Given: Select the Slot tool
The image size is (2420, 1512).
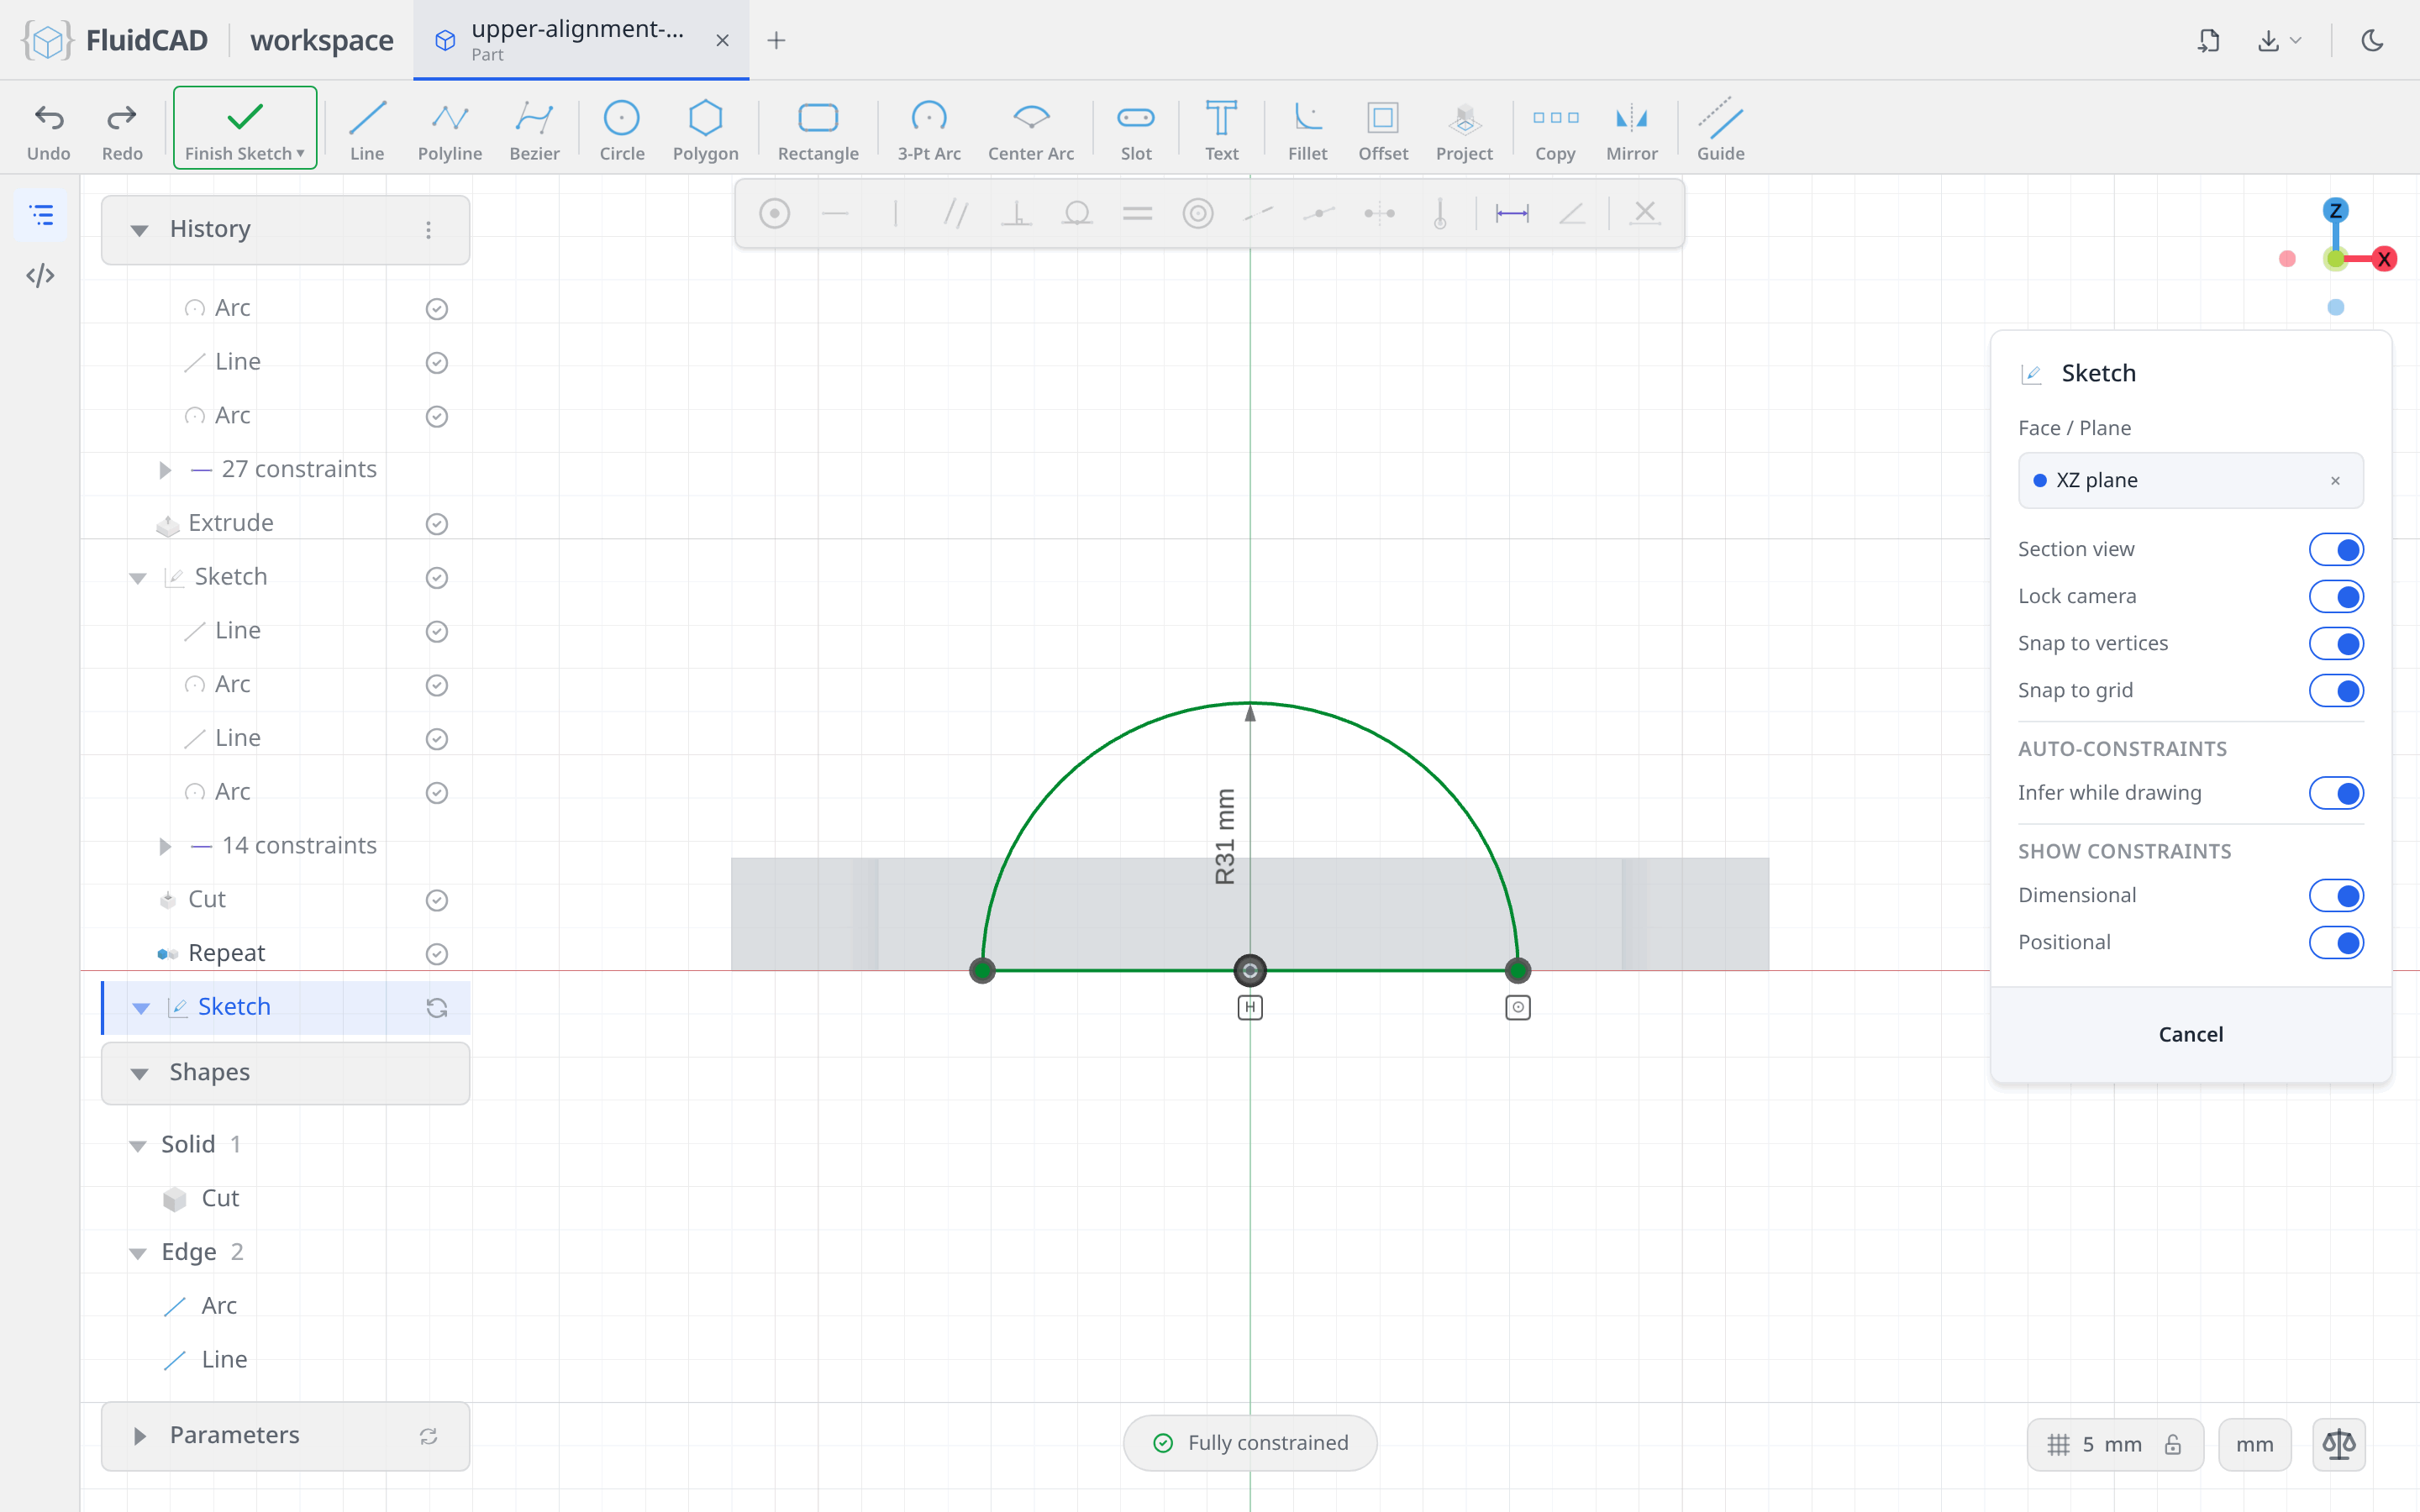Looking at the screenshot, I should click(x=1136, y=130).
